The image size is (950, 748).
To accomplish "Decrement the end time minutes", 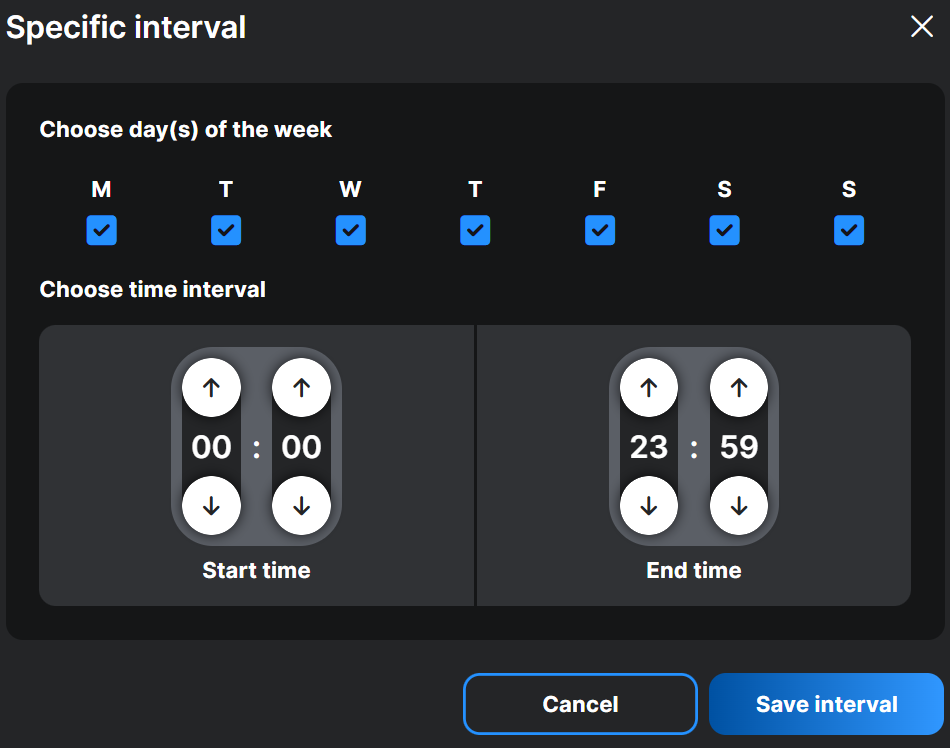I will (738, 506).
